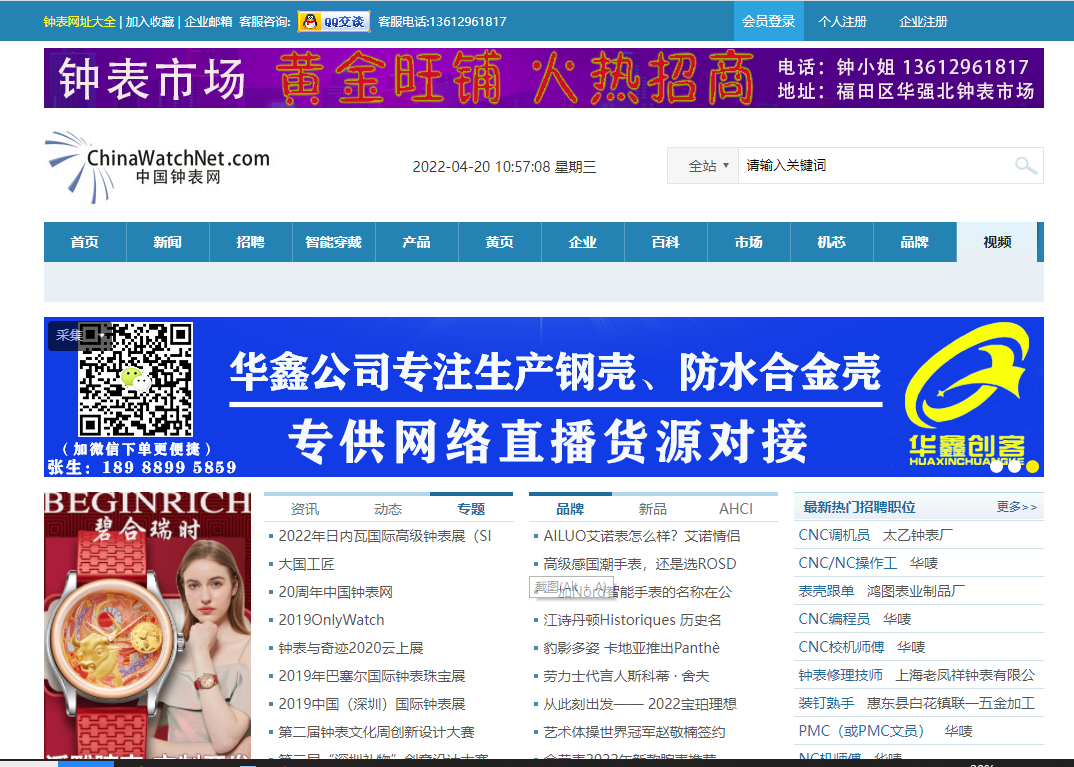
Task: Open the 钟表网址大全 link
Action: click(79, 21)
